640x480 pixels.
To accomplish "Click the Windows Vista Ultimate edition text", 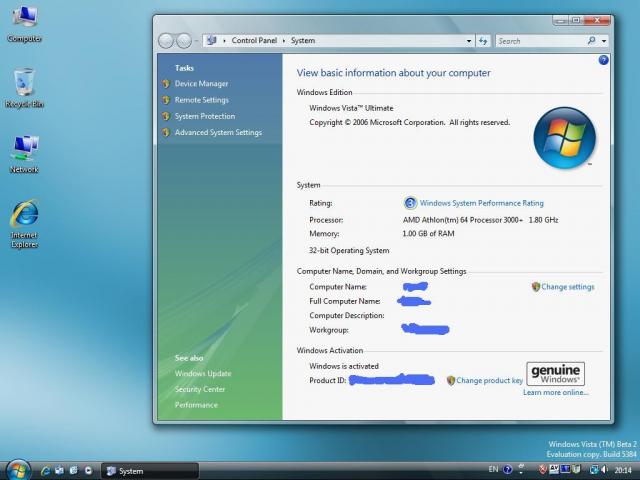I will coord(351,108).
